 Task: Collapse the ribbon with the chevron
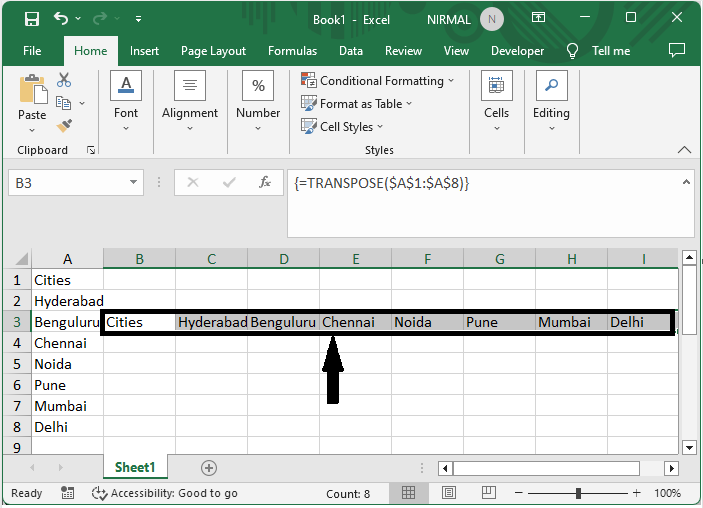pyautogui.click(x=684, y=150)
